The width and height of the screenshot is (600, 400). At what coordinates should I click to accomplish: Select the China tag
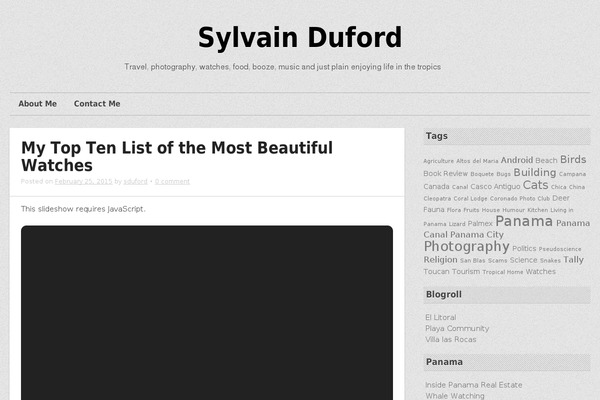pyautogui.click(x=577, y=187)
